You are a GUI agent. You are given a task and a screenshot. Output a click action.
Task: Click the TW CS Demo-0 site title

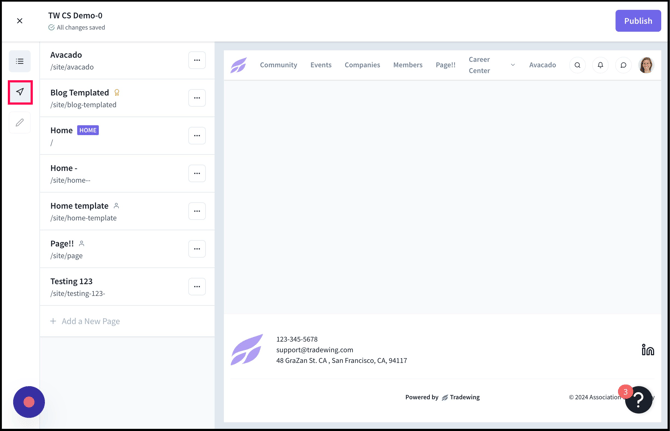[75, 15]
